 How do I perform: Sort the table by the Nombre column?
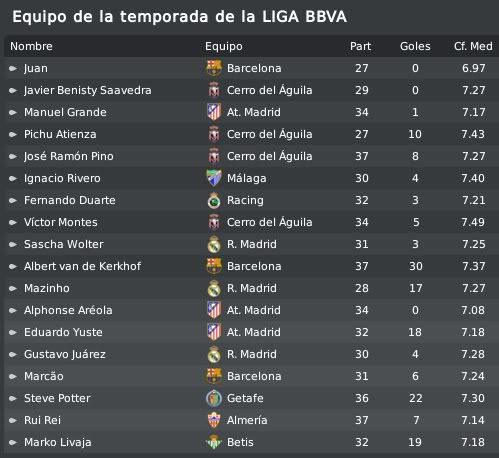tap(31, 46)
